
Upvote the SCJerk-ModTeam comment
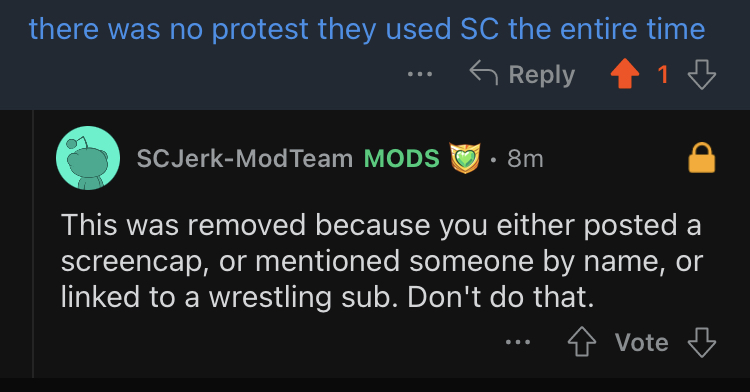pos(582,342)
